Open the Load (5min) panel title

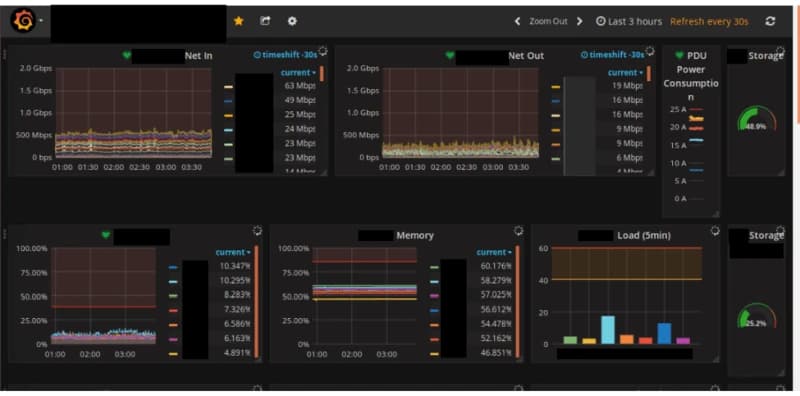click(644, 235)
